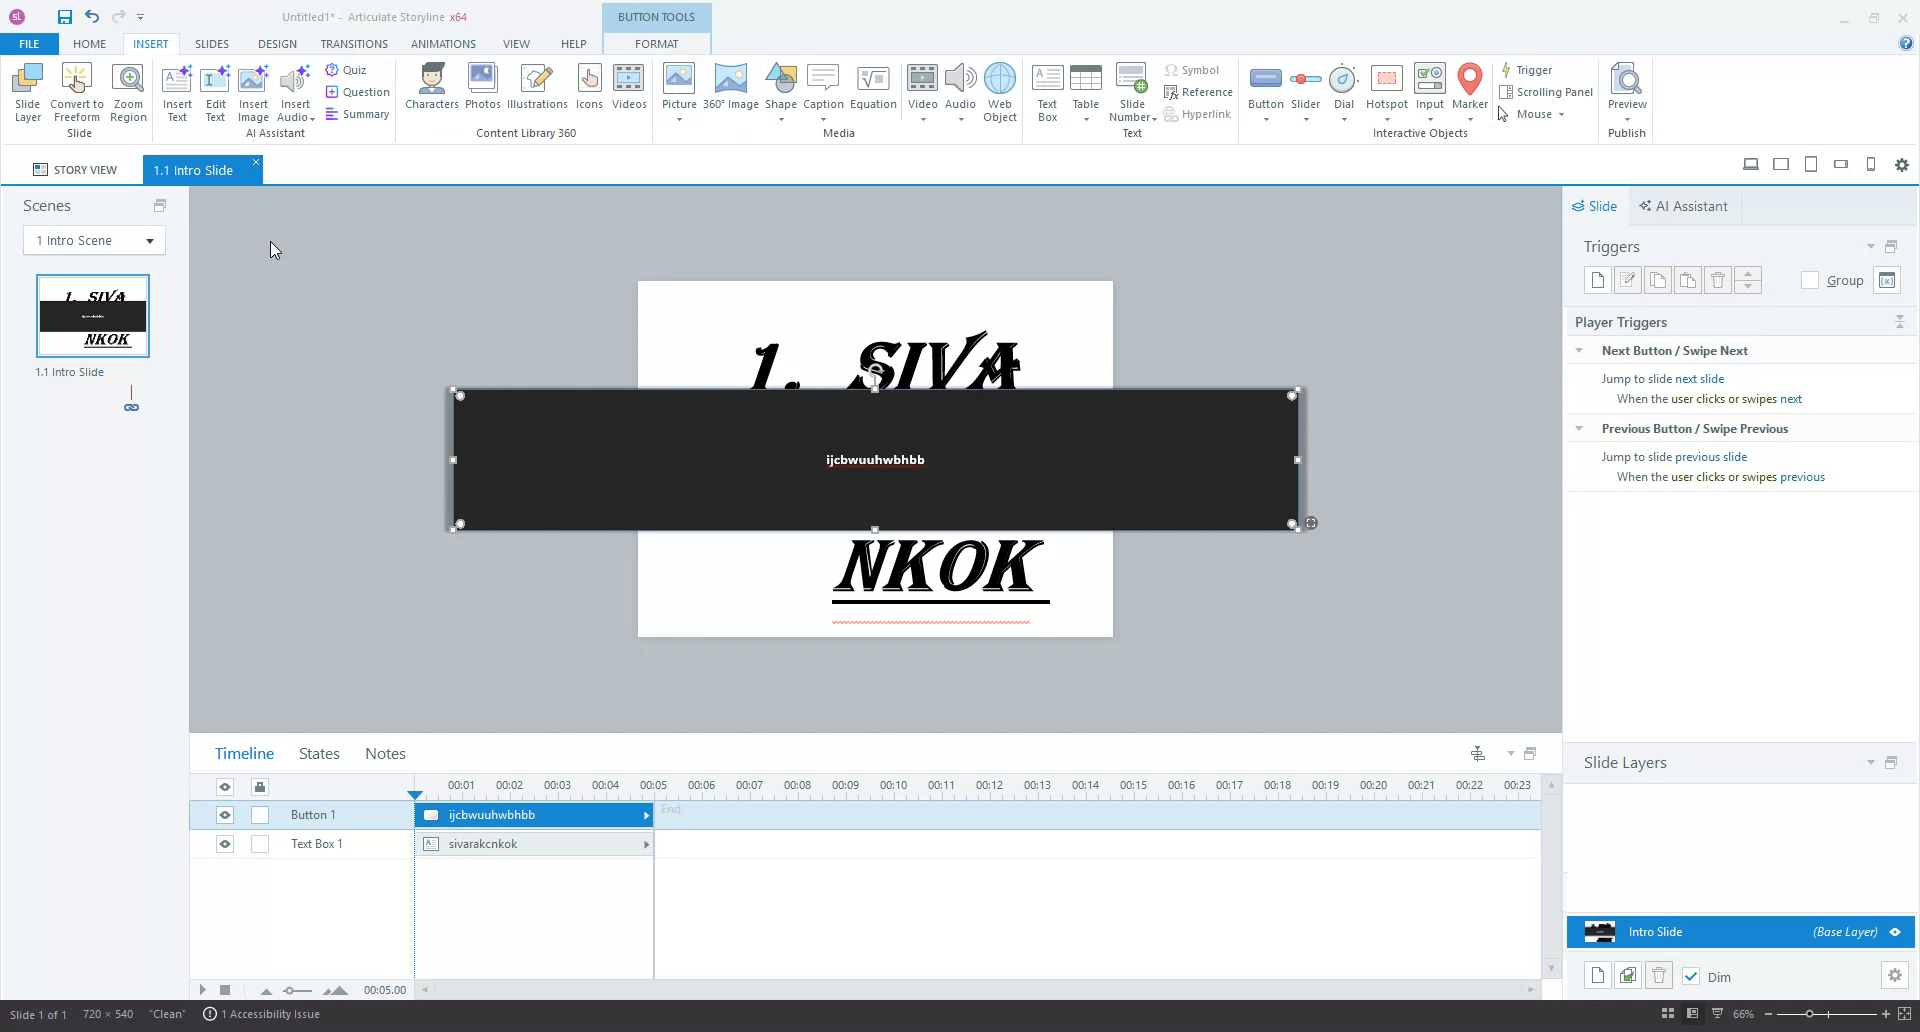Select the Characters tool in Content Library

[x=431, y=90]
